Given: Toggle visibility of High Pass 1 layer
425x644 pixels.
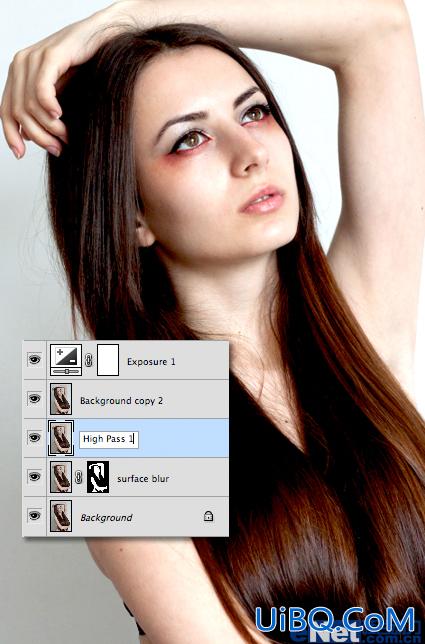Looking at the screenshot, I should tap(34, 437).
